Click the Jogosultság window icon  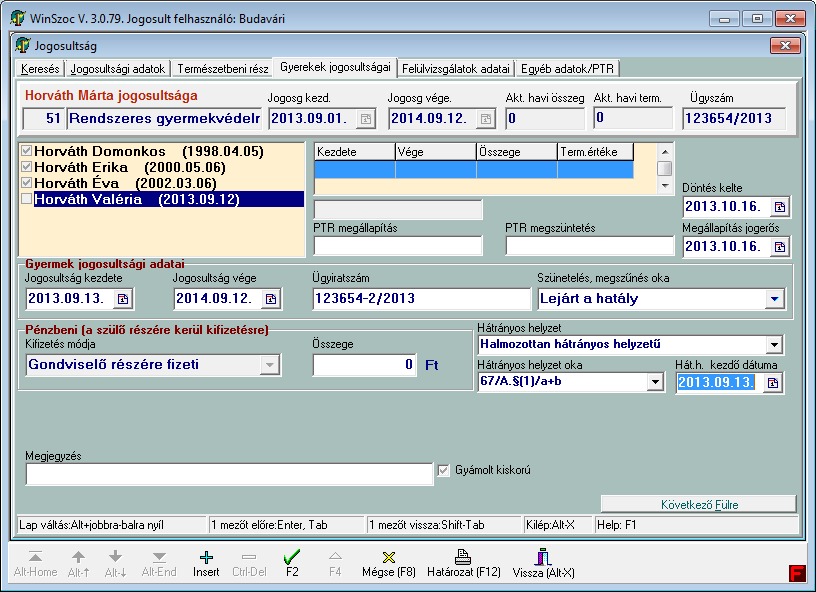coord(22,45)
